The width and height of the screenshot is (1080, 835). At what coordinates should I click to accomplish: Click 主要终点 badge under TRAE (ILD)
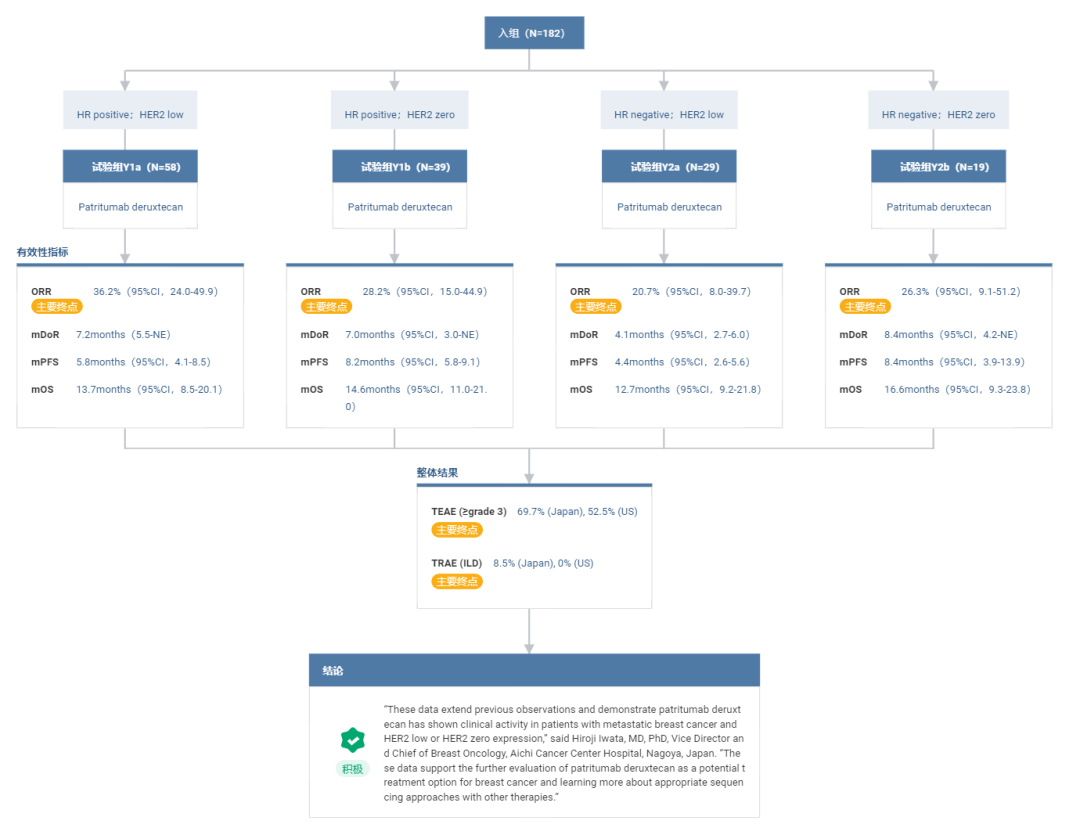click(457, 581)
